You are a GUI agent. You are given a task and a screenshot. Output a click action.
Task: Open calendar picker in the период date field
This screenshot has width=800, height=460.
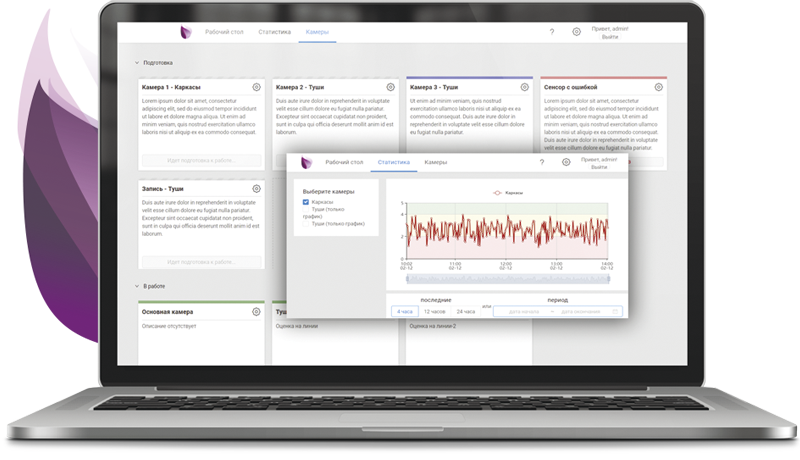click(616, 312)
